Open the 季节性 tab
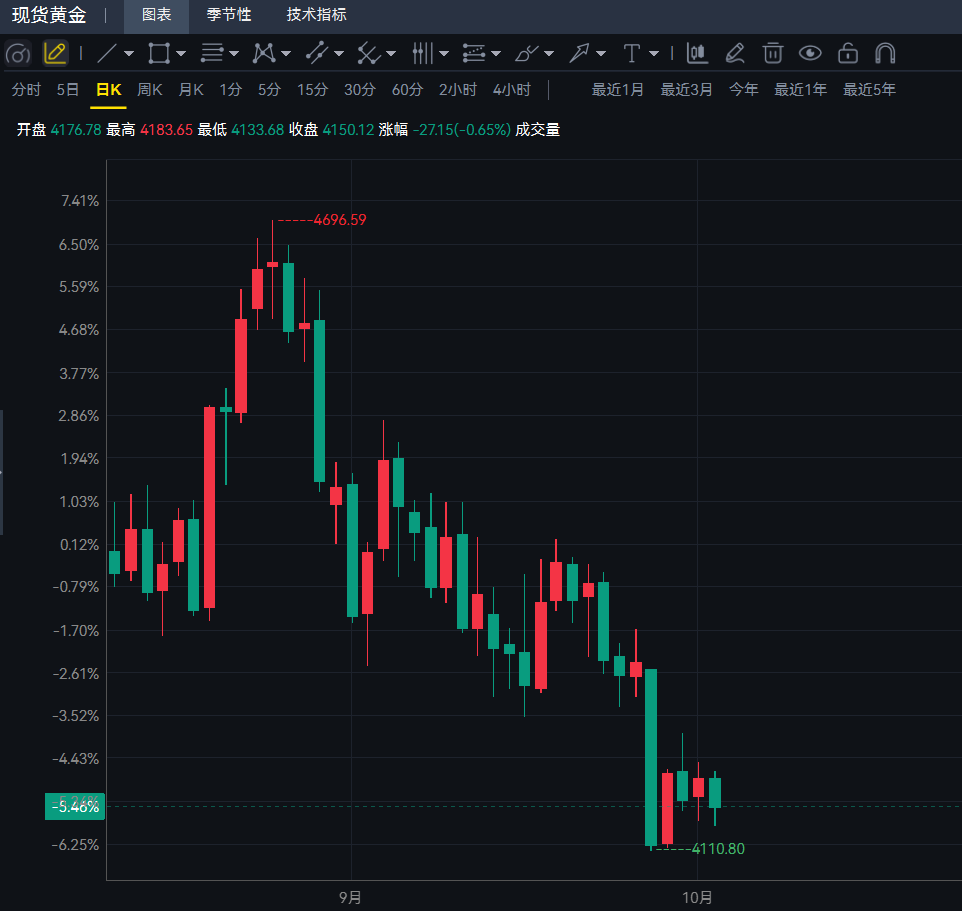The image size is (962, 911). (229, 15)
